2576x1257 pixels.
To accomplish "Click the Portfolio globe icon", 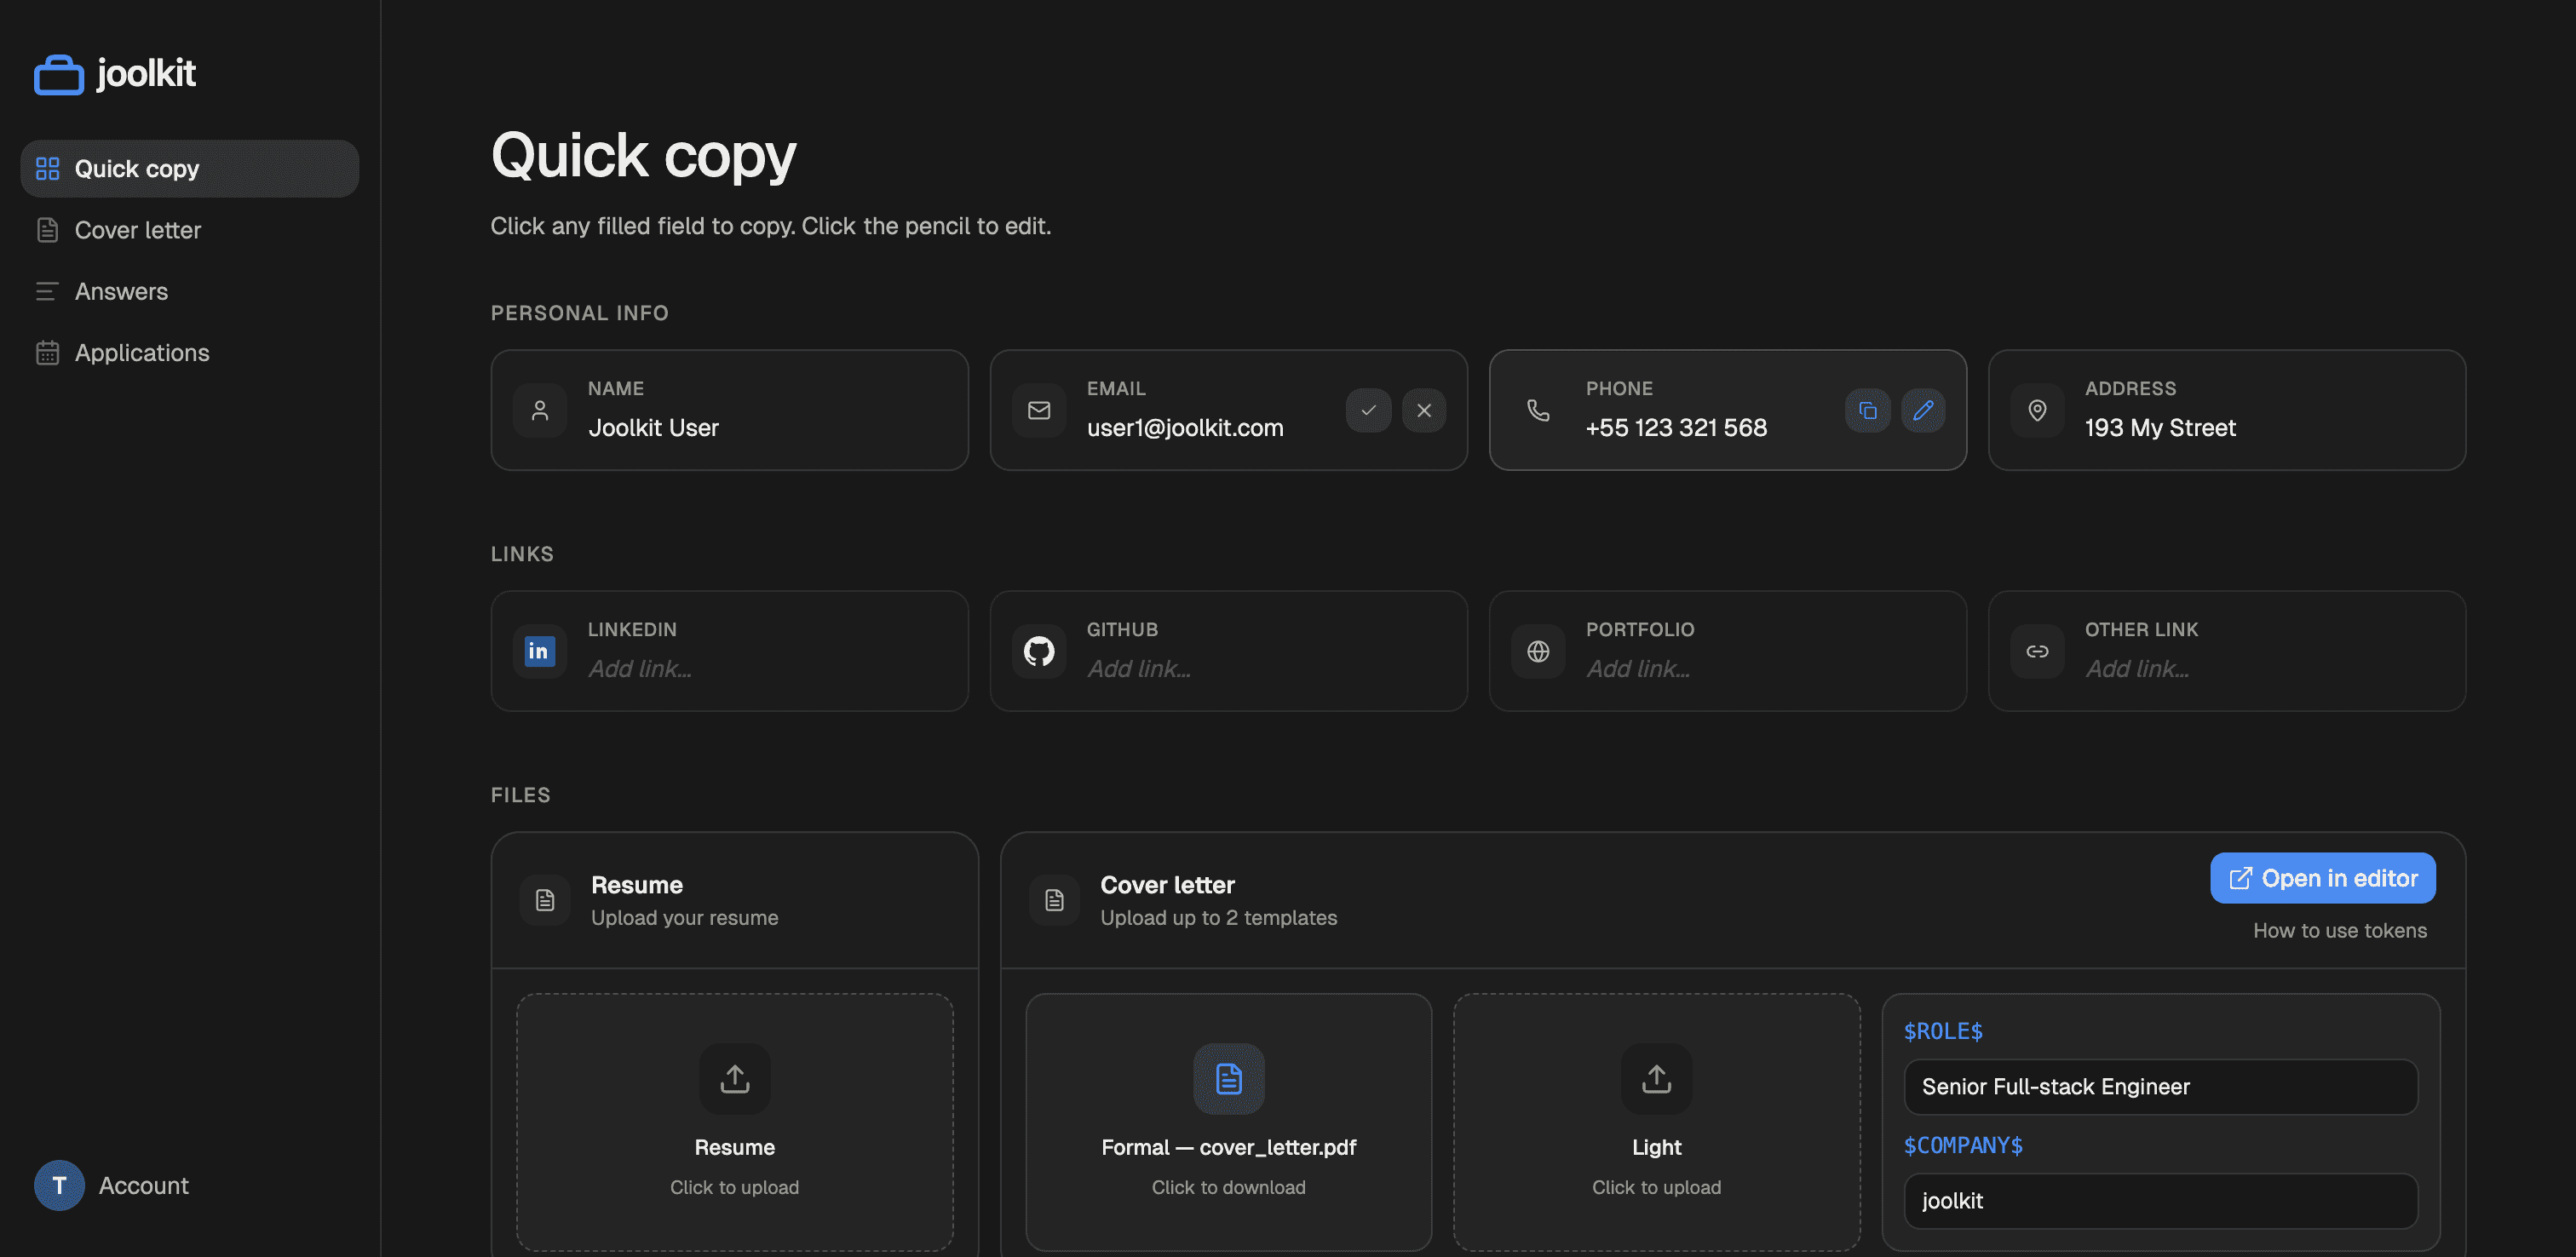I will pos(1538,651).
